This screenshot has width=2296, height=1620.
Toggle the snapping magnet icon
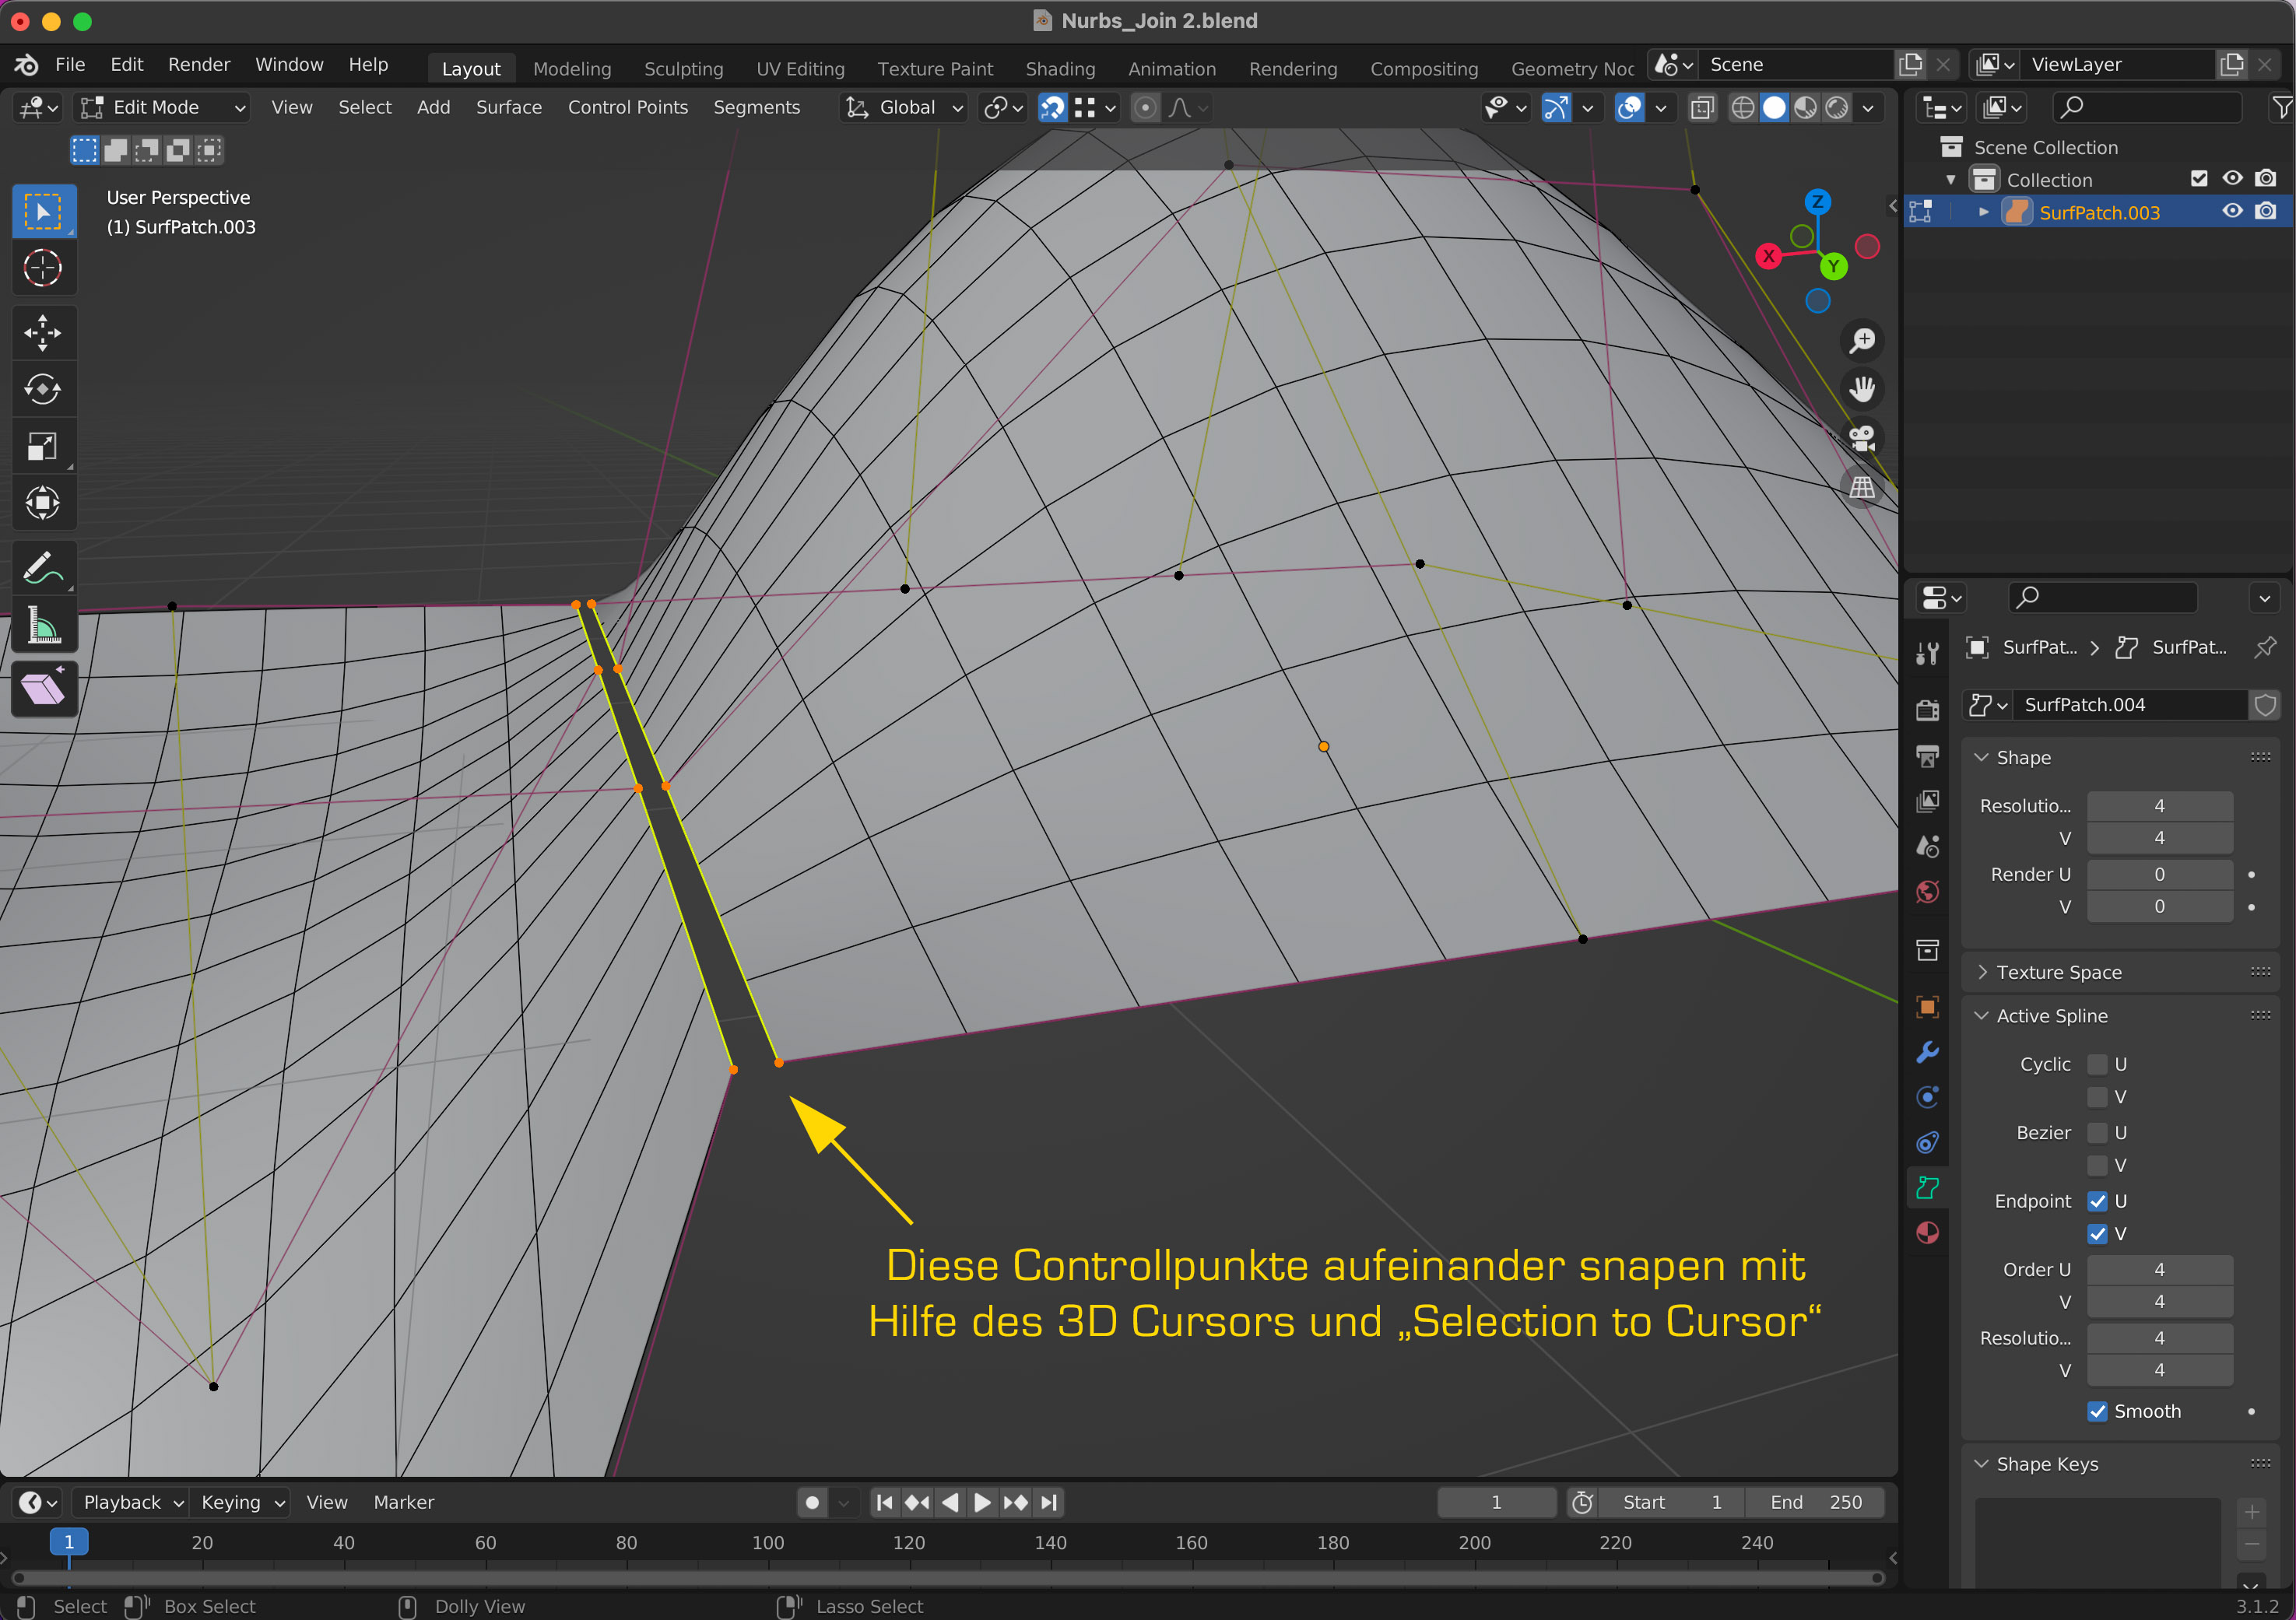pyautogui.click(x=1052, y=107)
